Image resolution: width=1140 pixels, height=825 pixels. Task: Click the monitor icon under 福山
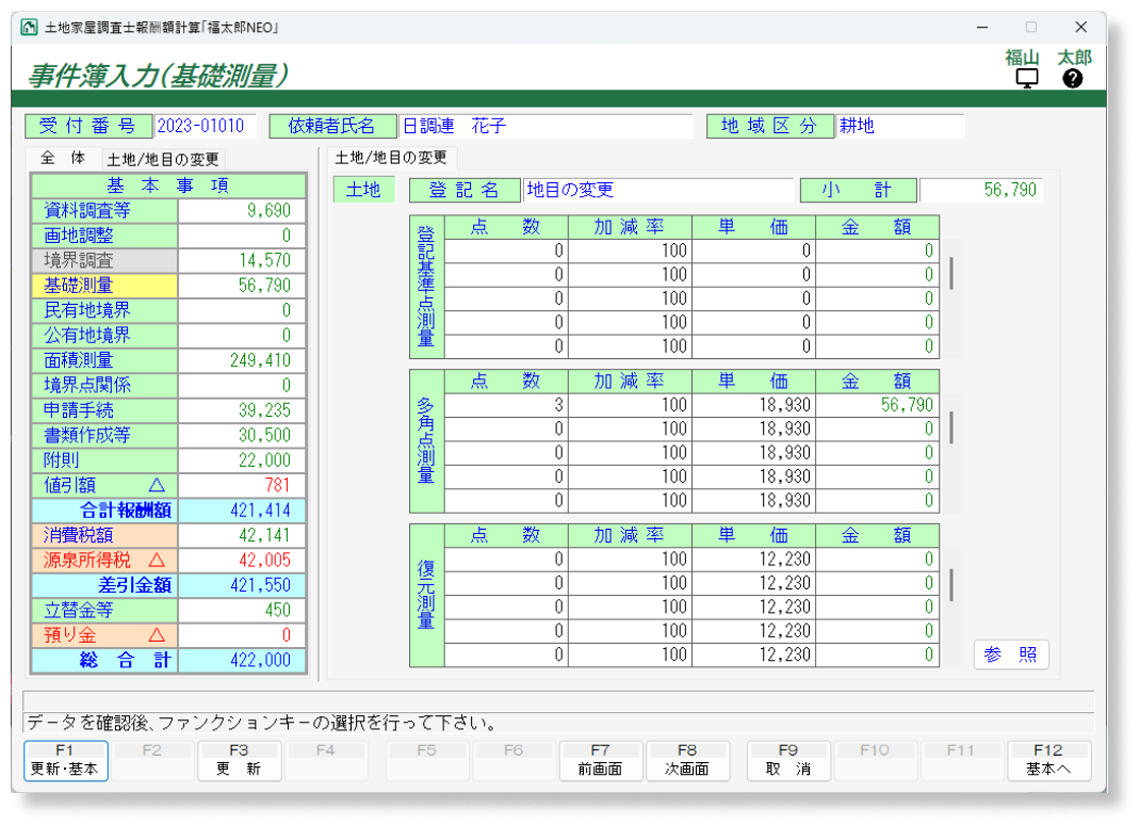click(x=1027, y=79)
